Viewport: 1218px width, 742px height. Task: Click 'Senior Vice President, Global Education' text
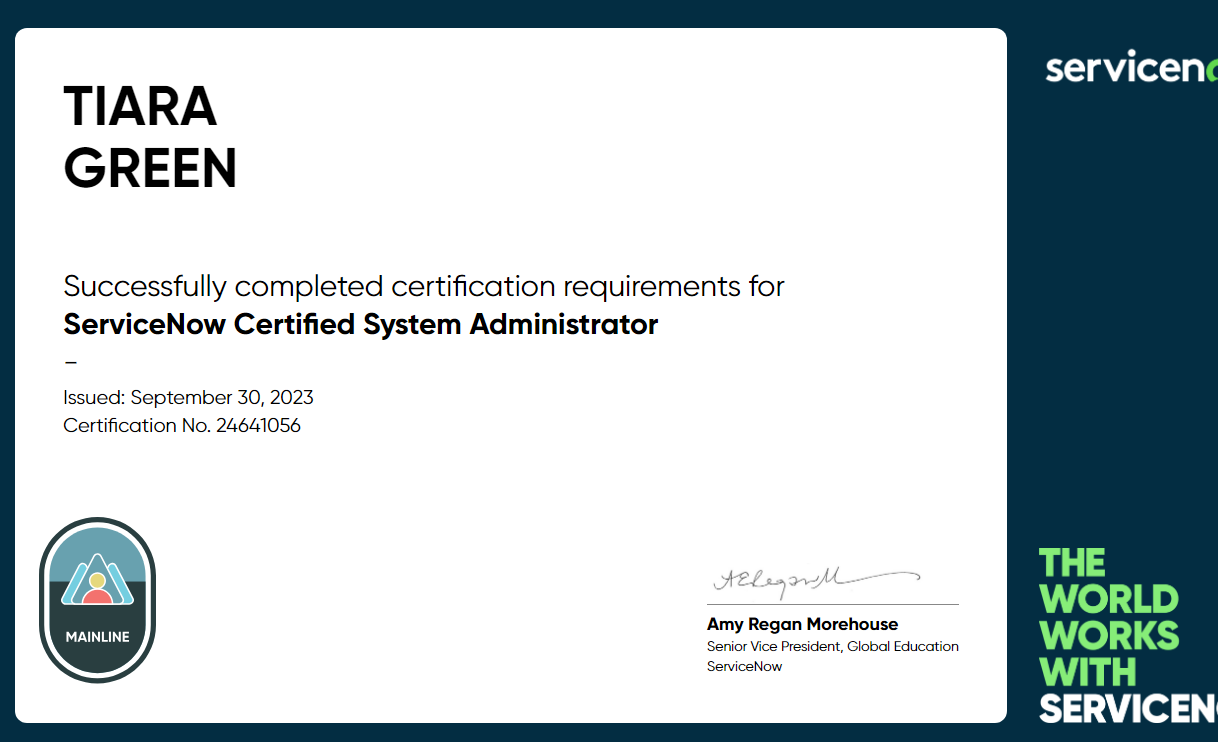pyautogui.click(x=832, y=646)
